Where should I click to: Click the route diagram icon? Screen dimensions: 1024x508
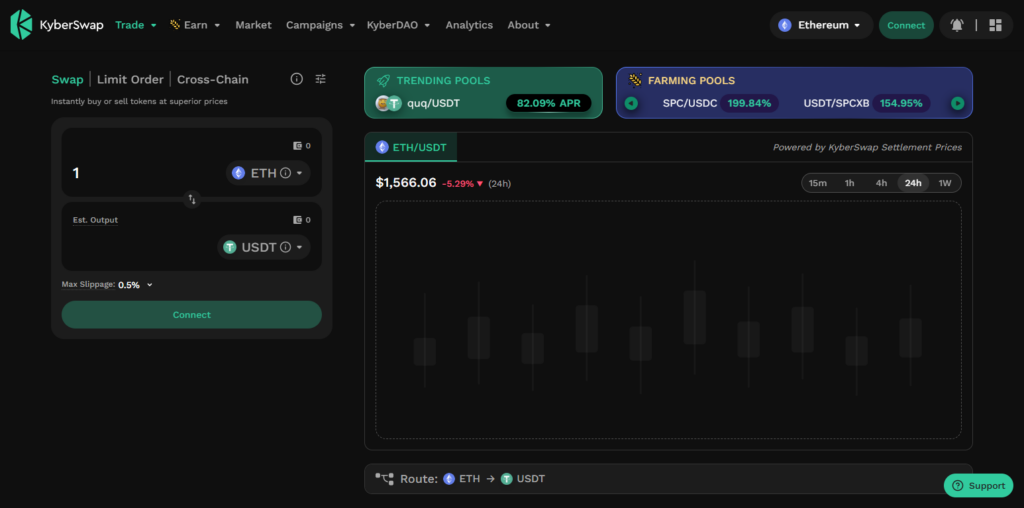point(384,479)
